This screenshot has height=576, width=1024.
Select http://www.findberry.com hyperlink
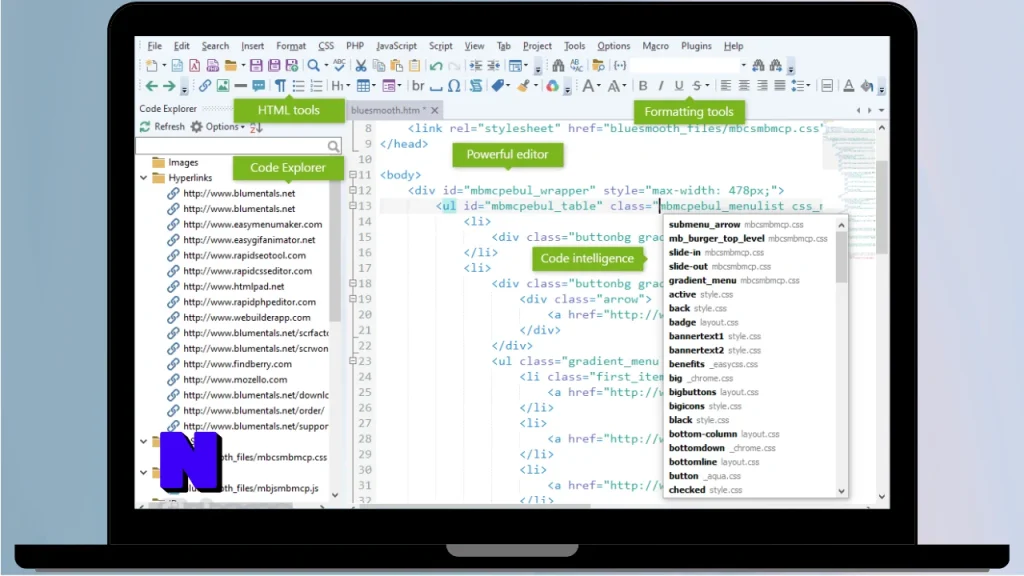pyautogui.click(x=237, y=364)
